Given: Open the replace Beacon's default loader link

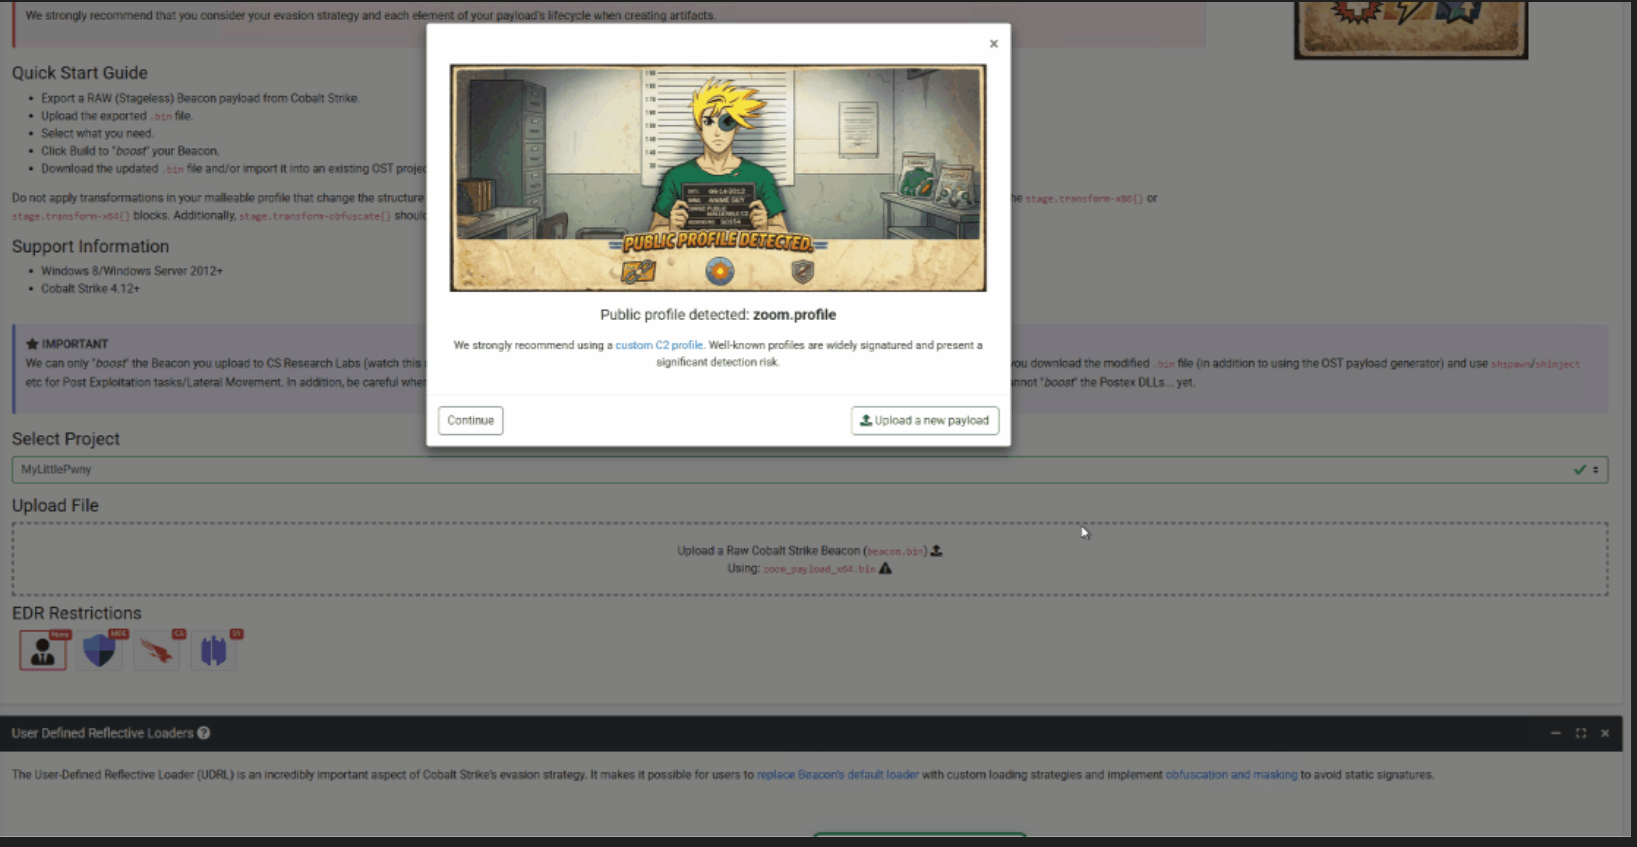Looking at the screenshot, I should point(837,775).
